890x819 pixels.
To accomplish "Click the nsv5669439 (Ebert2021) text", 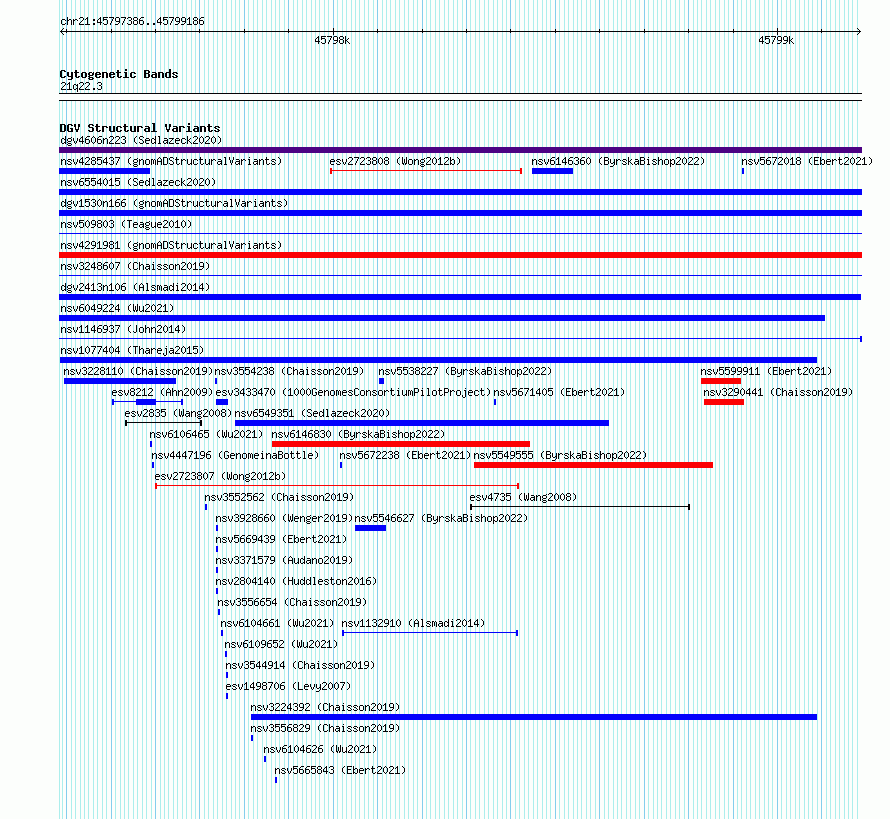I will [x=281, y=539].
